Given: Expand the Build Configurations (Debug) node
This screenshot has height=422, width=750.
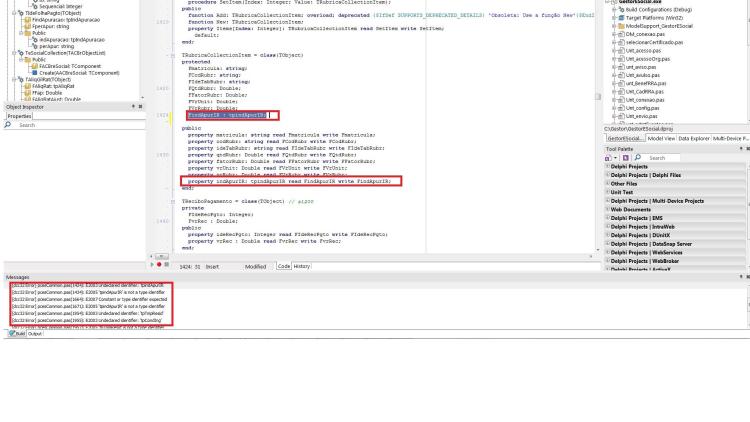Looking at the screenshot, I should click(614, 10).
